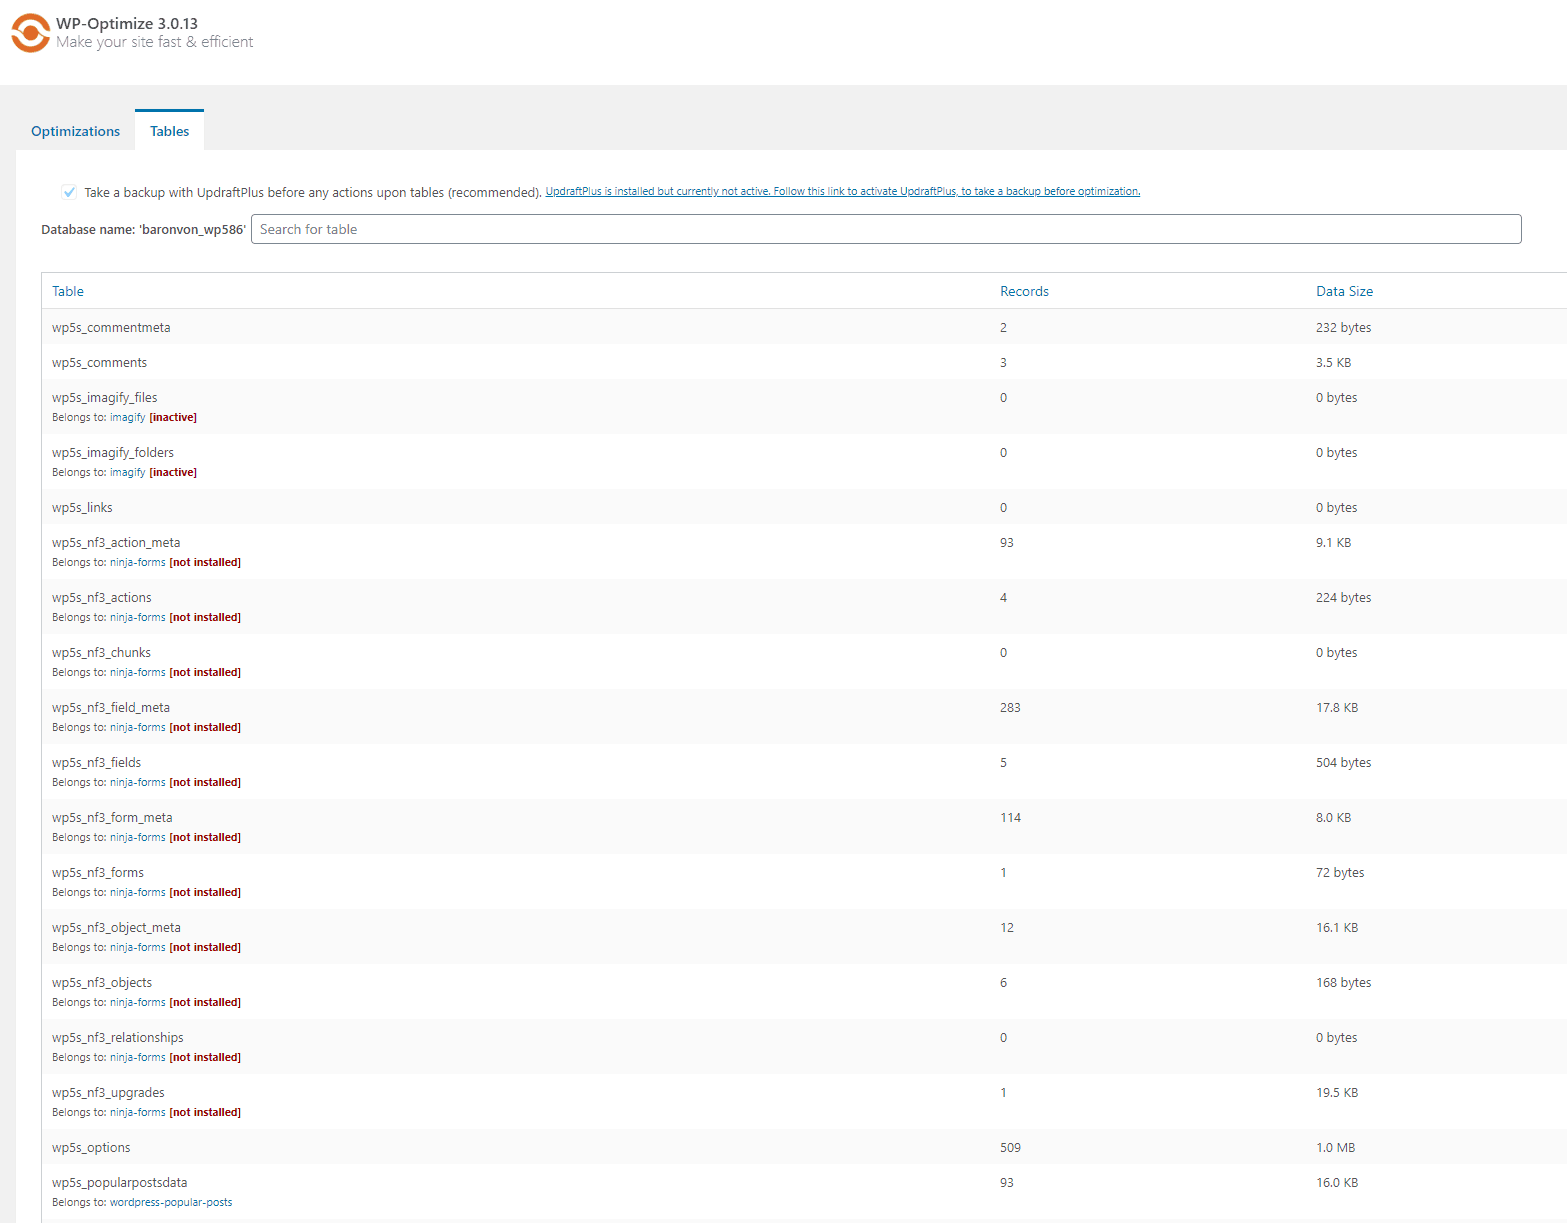Image resolution: width=1567 pixels, height=1223 pixels.
Task: Click the WP-Optimize 3.0.13 title text
Action: (127, 23)
